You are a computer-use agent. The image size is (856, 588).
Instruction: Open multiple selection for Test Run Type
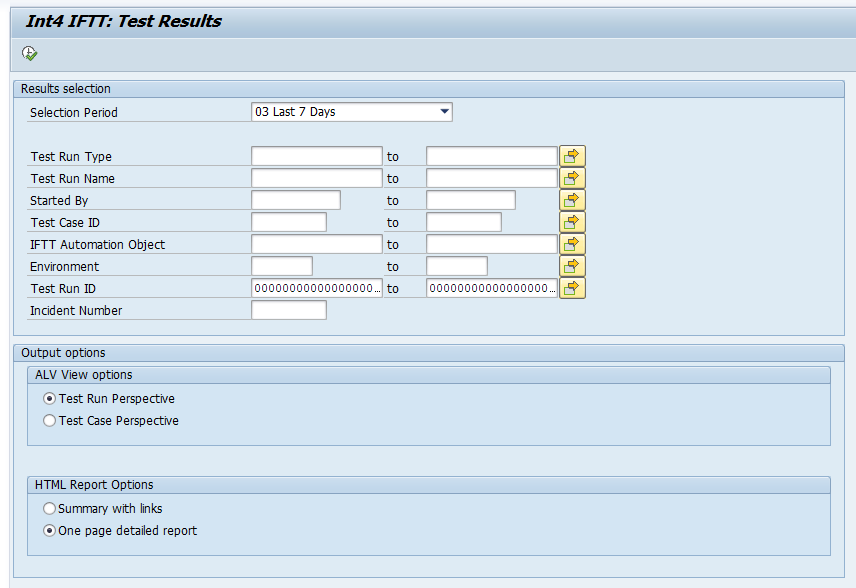[572, 156]
